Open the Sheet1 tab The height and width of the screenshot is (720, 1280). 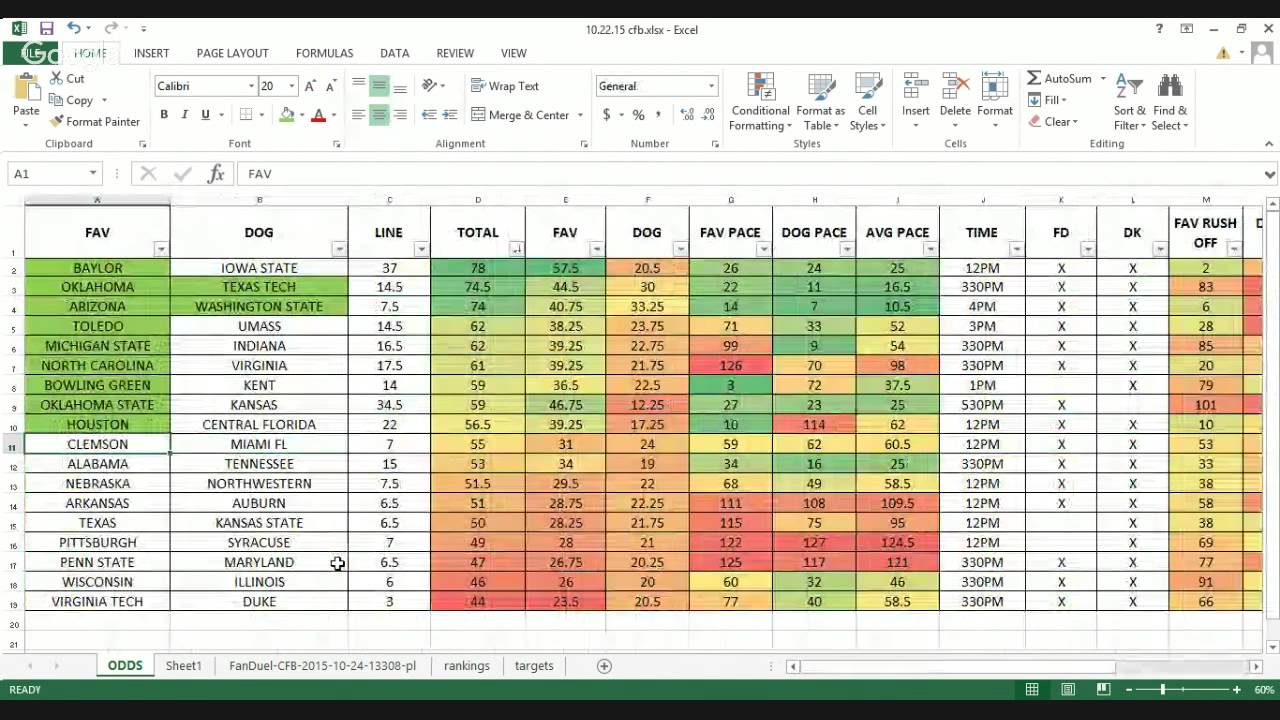point(184,666)
